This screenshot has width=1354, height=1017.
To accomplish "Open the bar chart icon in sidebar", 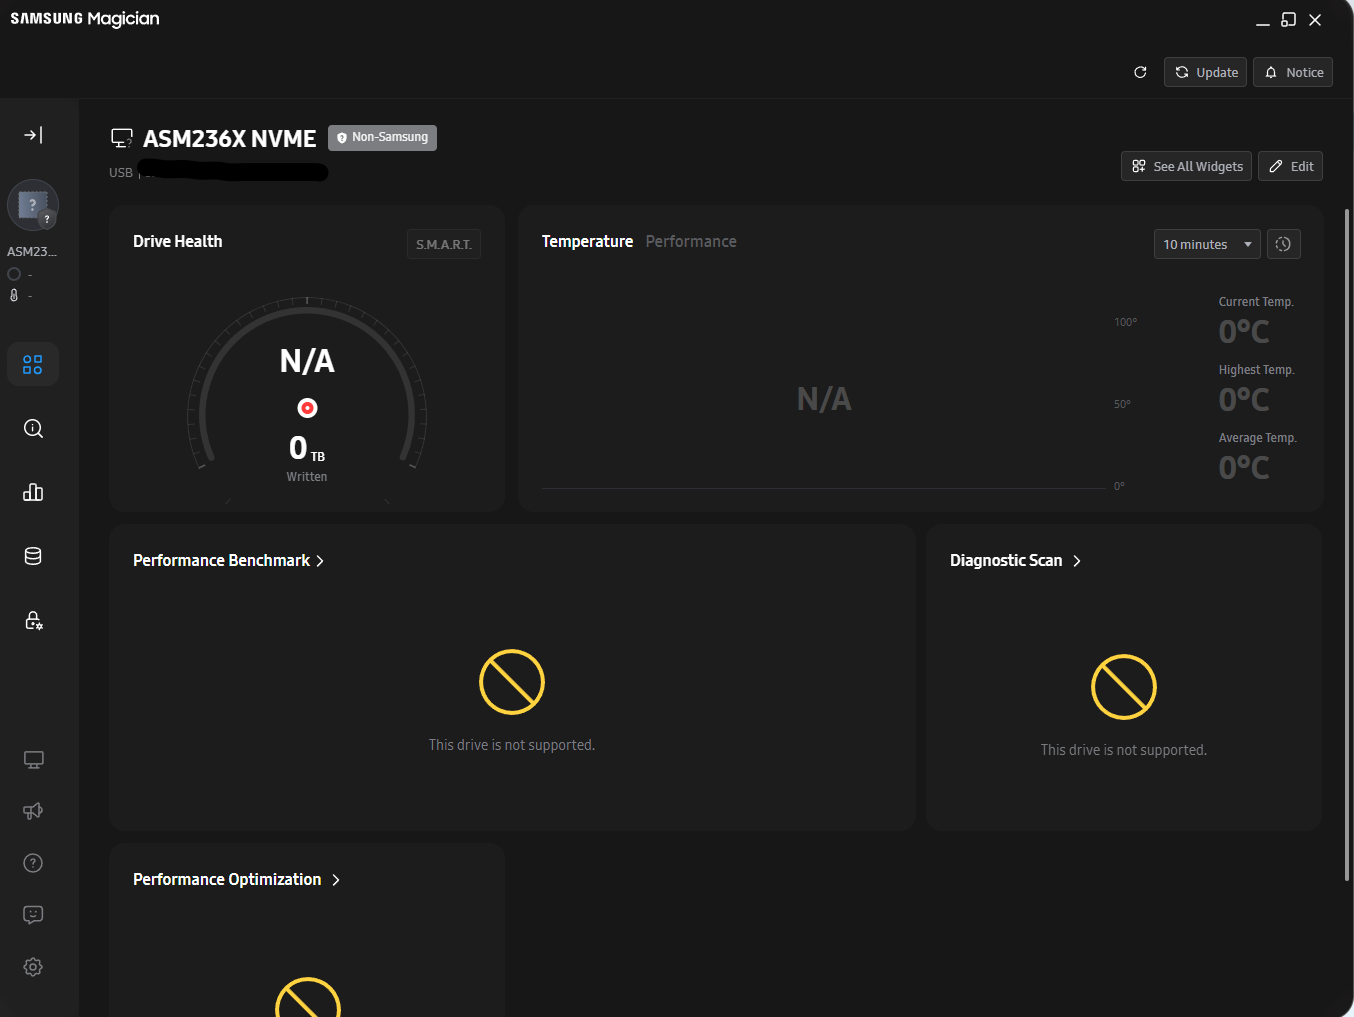I will point(33,492).
